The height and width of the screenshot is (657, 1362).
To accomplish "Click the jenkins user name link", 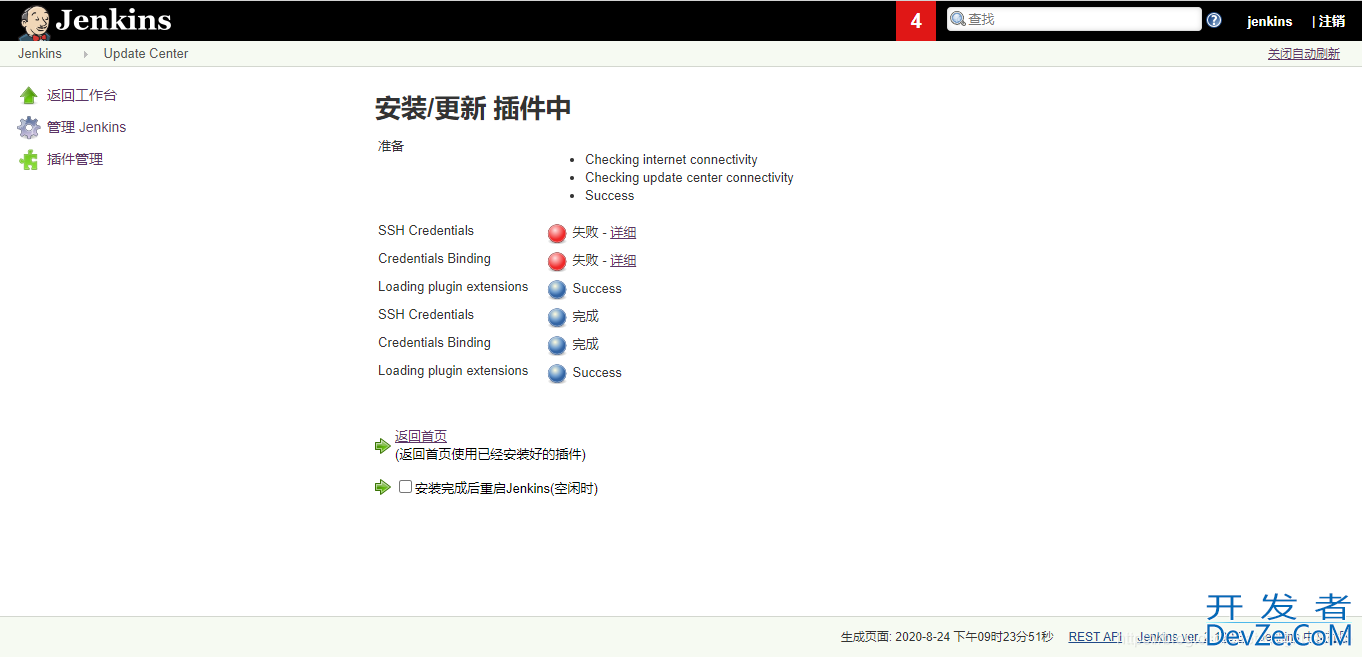I will pyautogui.click(x=1270, y=21).
